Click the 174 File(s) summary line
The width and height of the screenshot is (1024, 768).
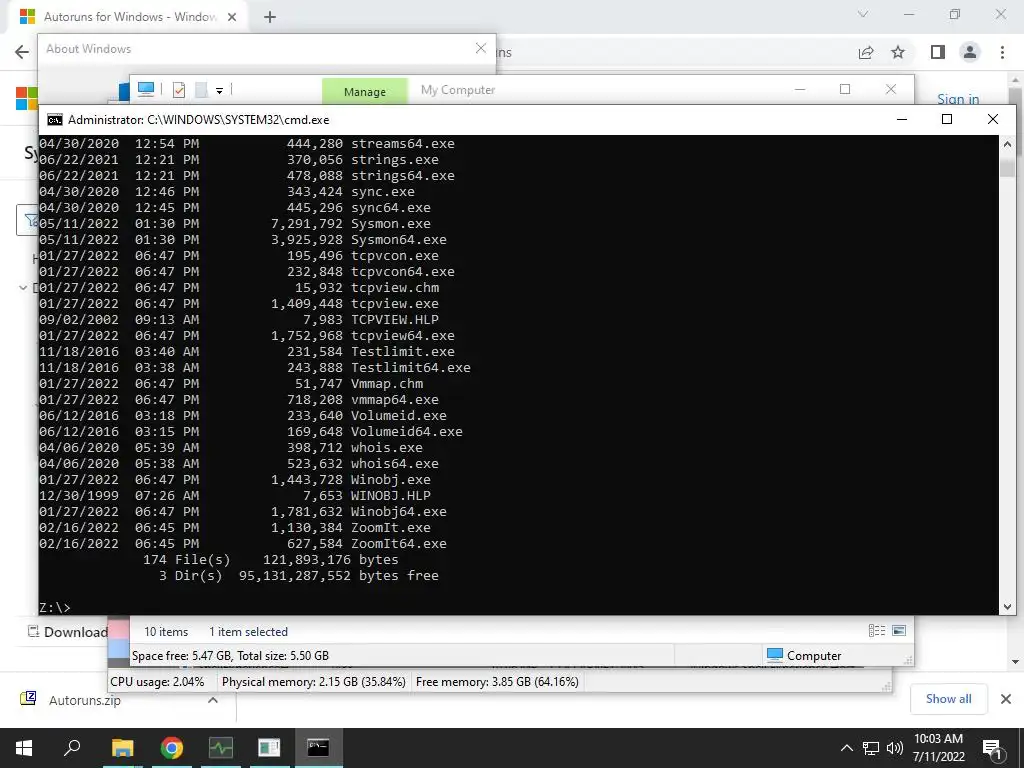pyautogui.click(x=270, y=560)
